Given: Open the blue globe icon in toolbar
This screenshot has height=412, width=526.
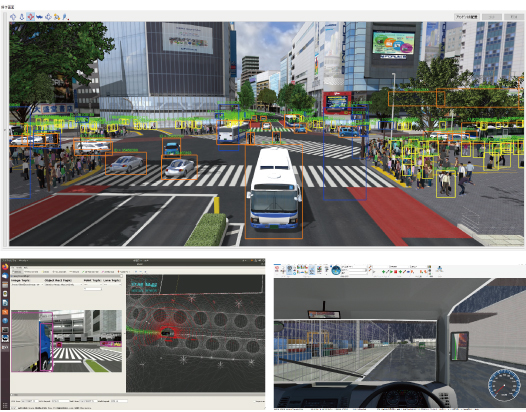Looking at the screenshot, I should coord(336,270).
